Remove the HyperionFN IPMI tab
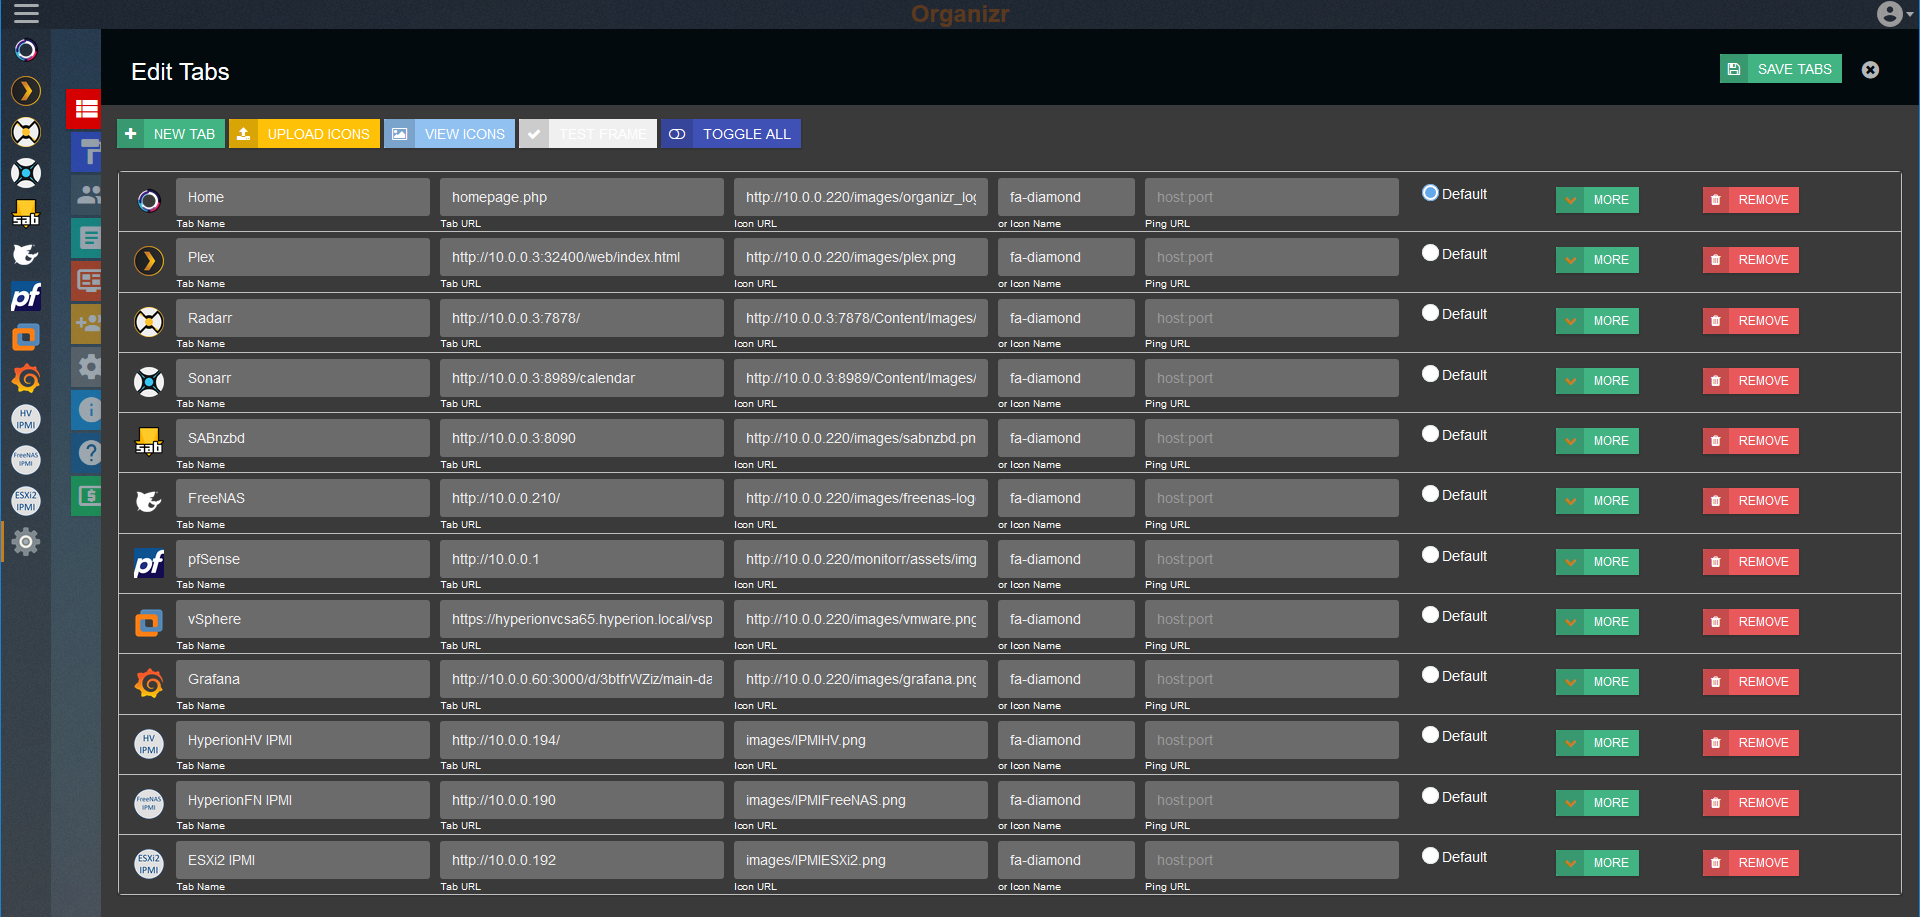The width and height of the screenshot is (1920, 917). [1751, 803]
